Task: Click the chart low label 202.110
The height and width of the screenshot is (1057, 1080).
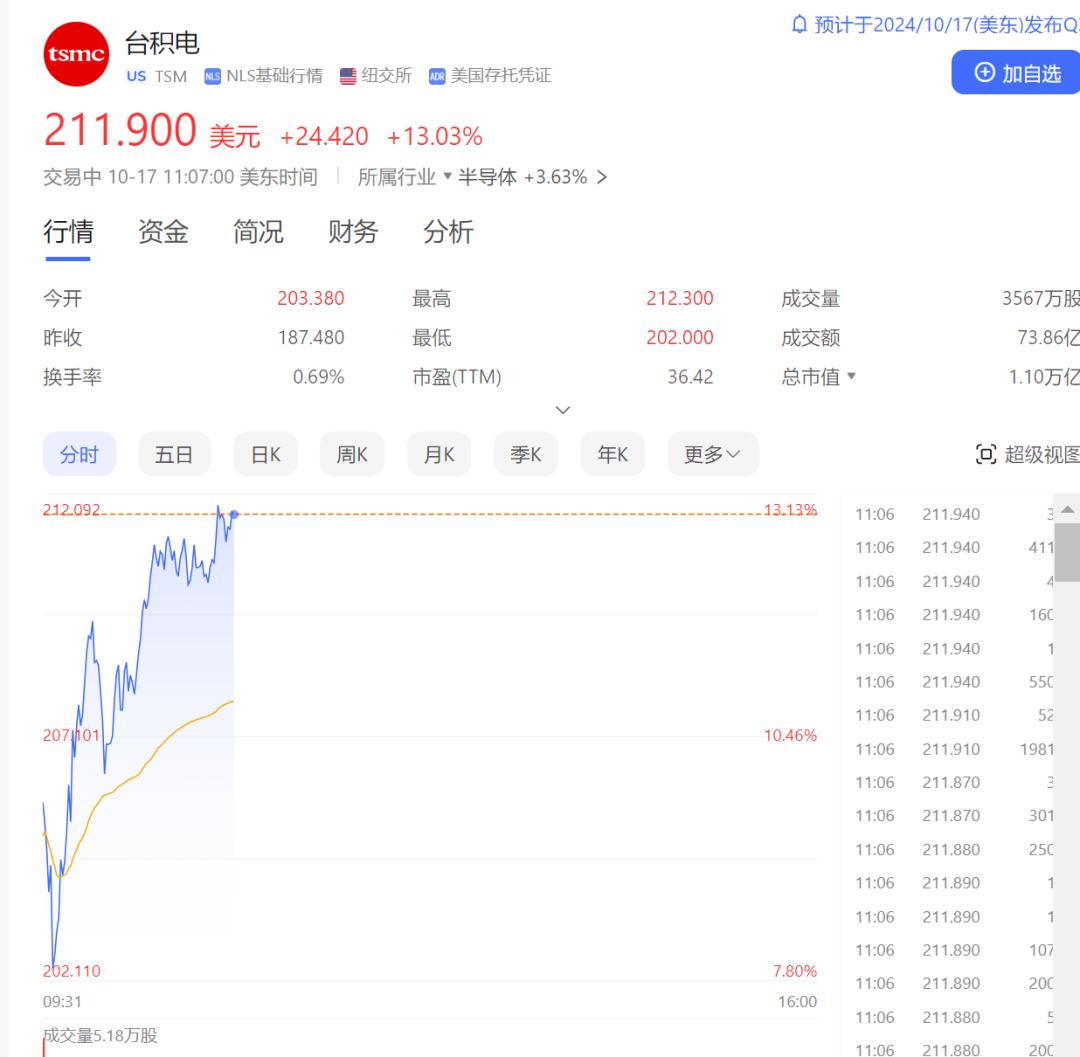Action: click(72, 971)
